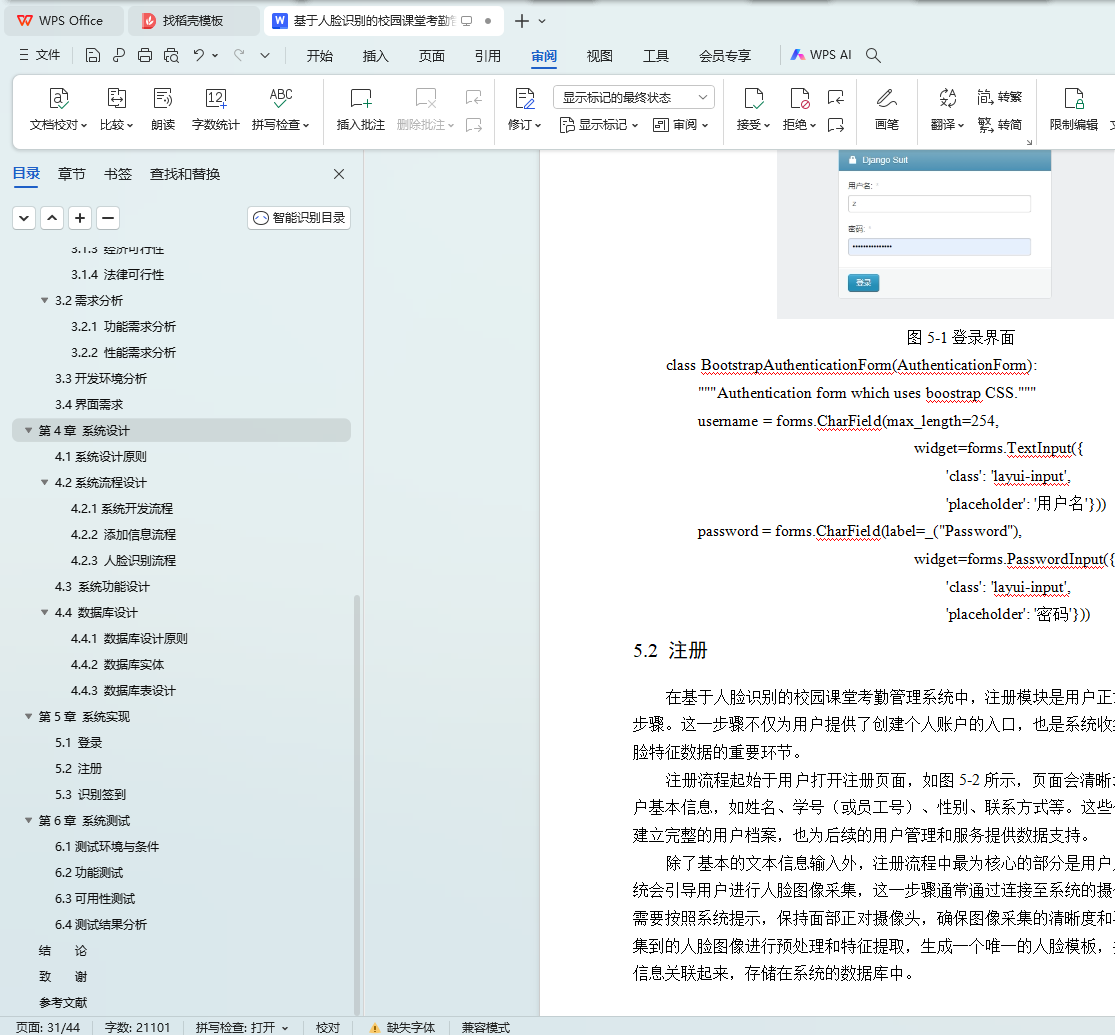Click the 页面: 31/44 page indicator

[48, 1027]
